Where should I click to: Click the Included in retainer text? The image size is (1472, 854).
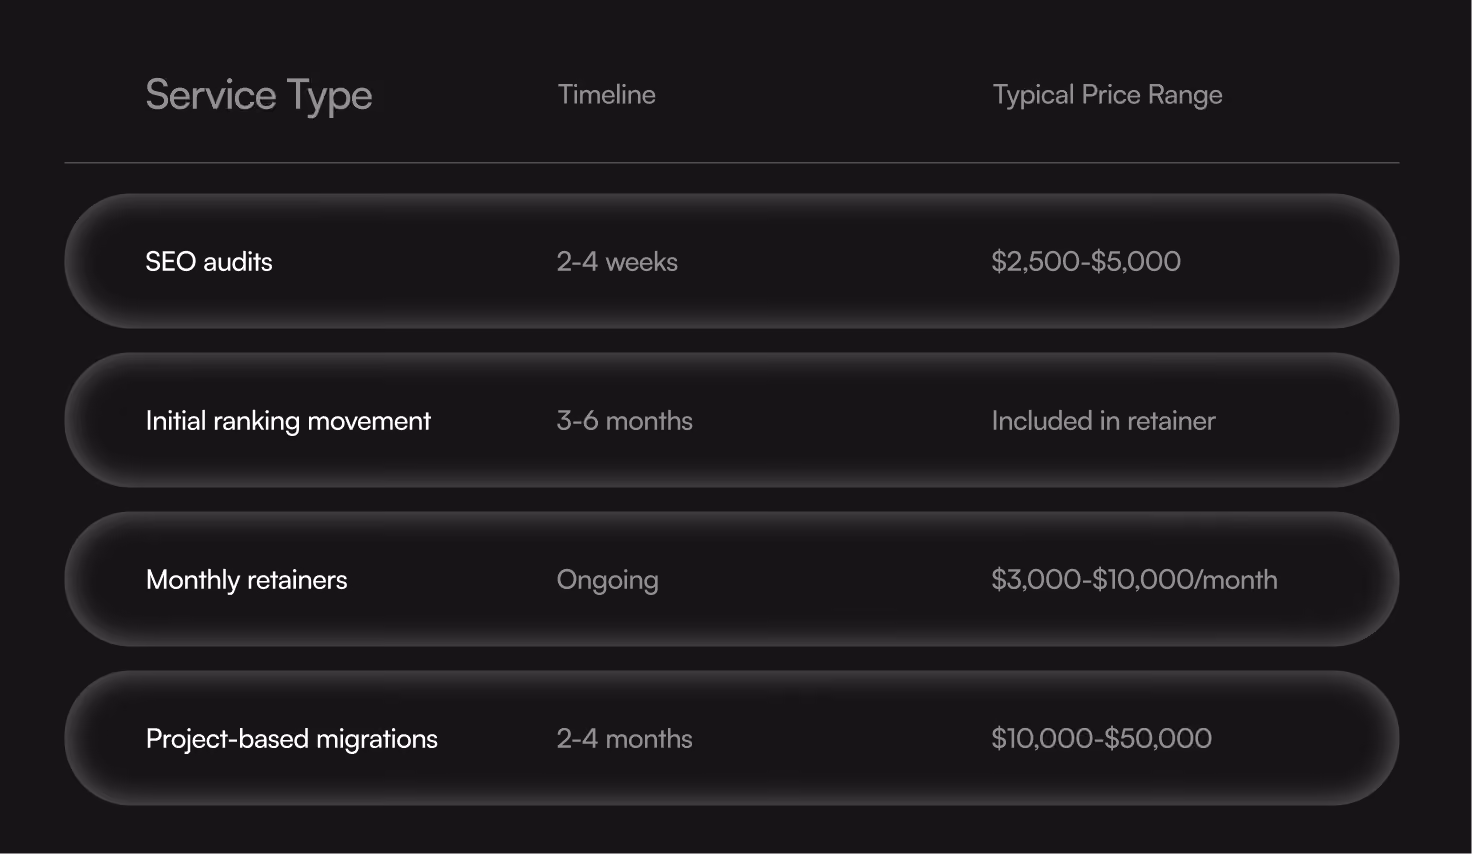point(1104,421)
